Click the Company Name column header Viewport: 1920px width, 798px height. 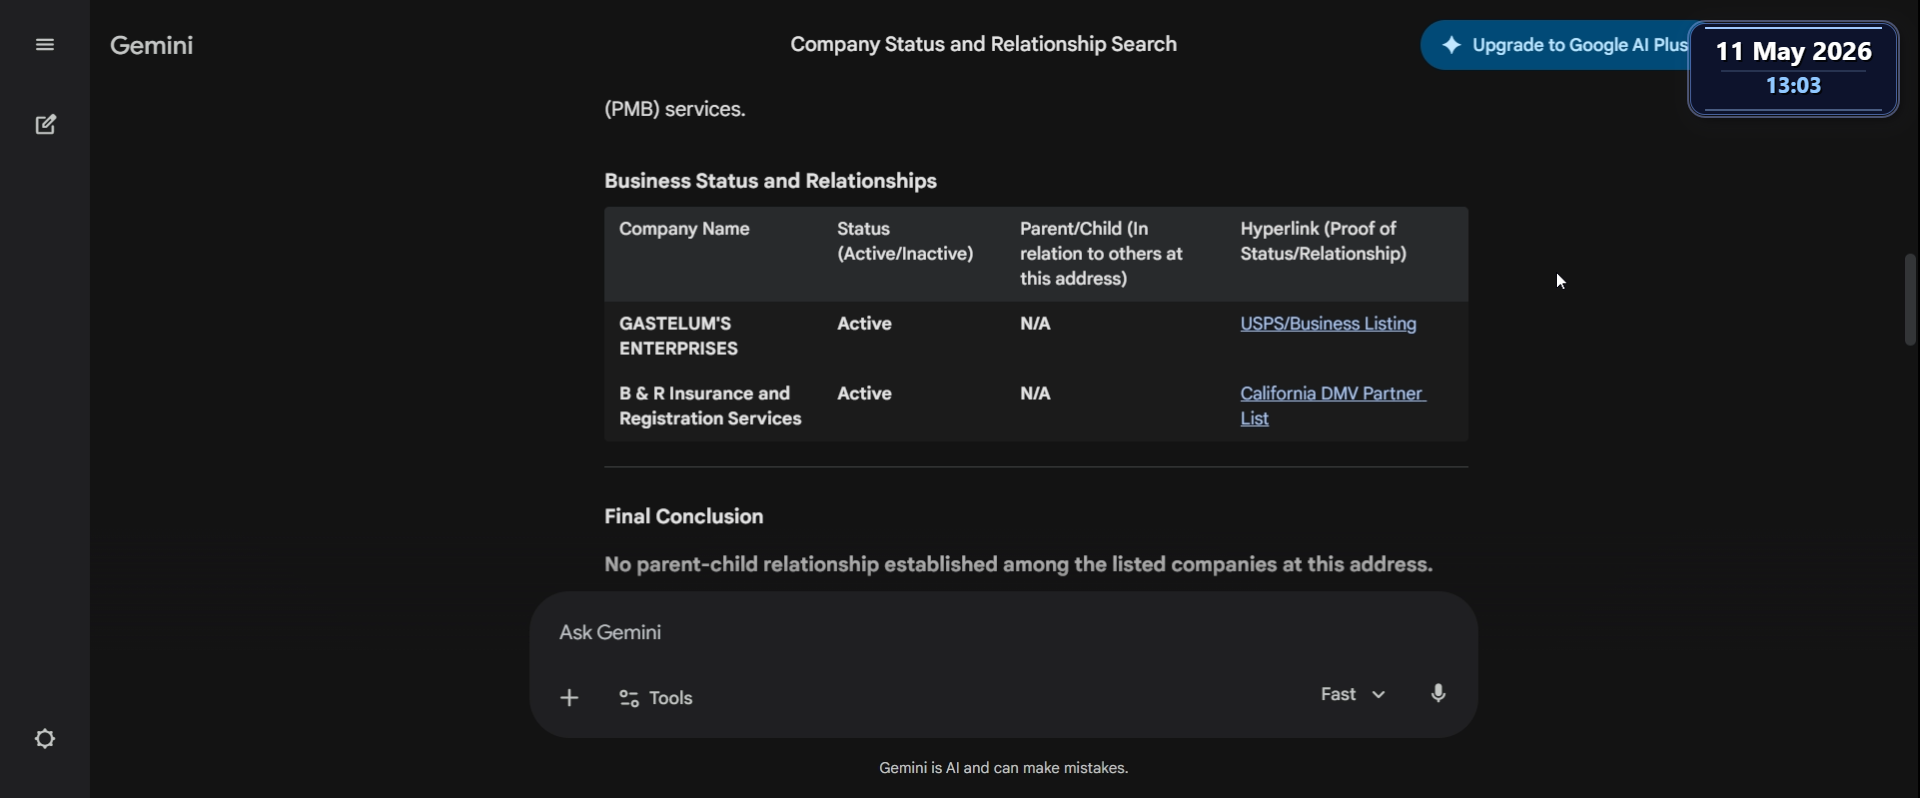tap(684, 229)
